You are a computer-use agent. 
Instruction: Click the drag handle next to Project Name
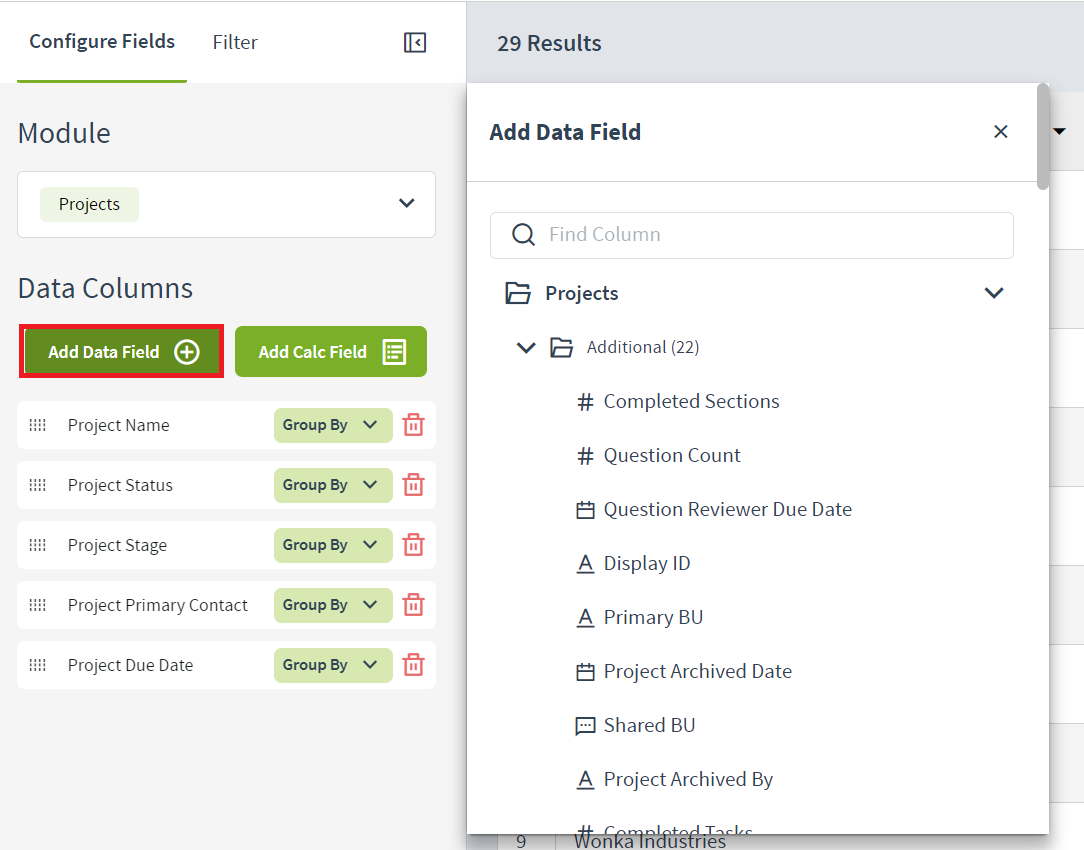pos(37,425)
